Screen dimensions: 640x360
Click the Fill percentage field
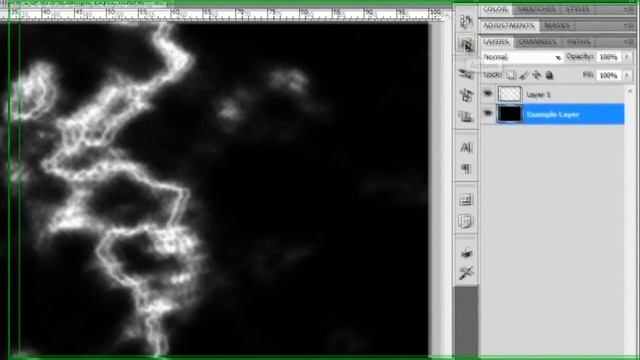609,76
